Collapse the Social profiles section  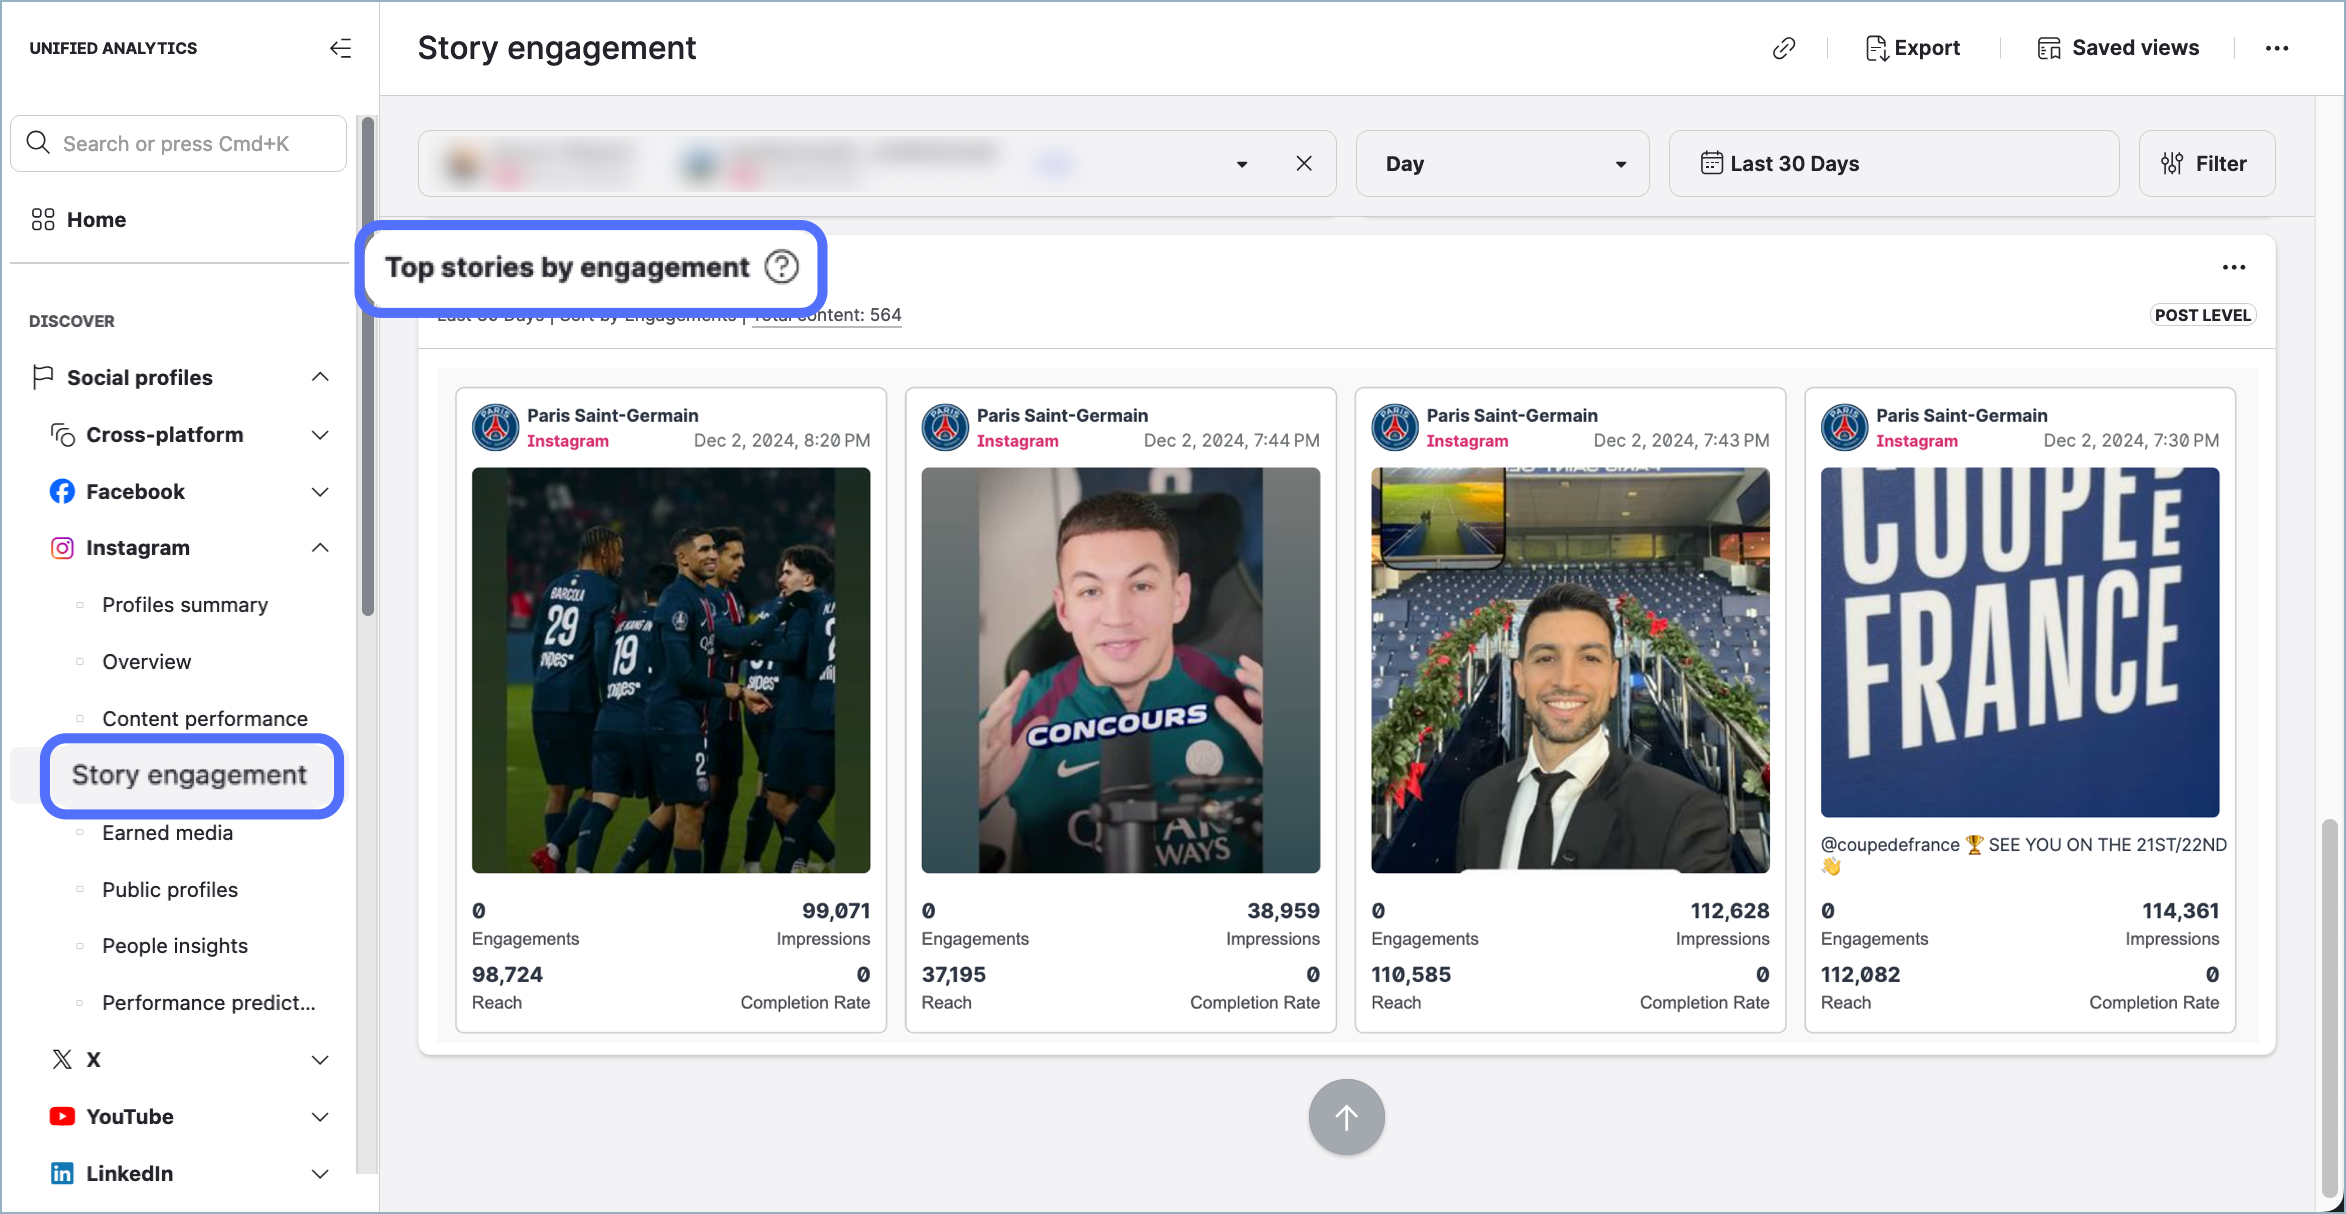point(320,377)
